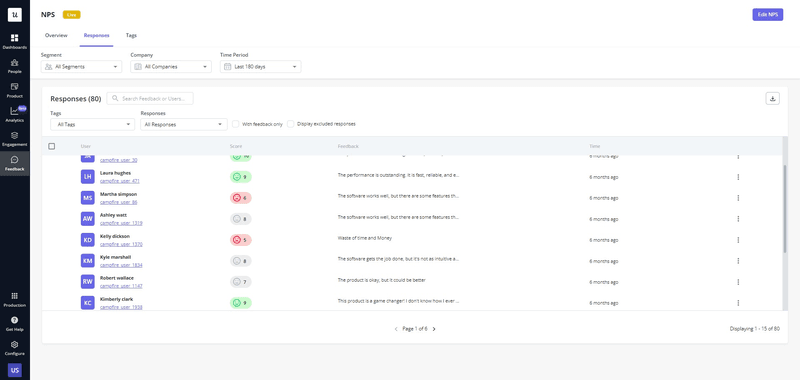Open kebab menu for Kelly dickson row

point(738,240)
